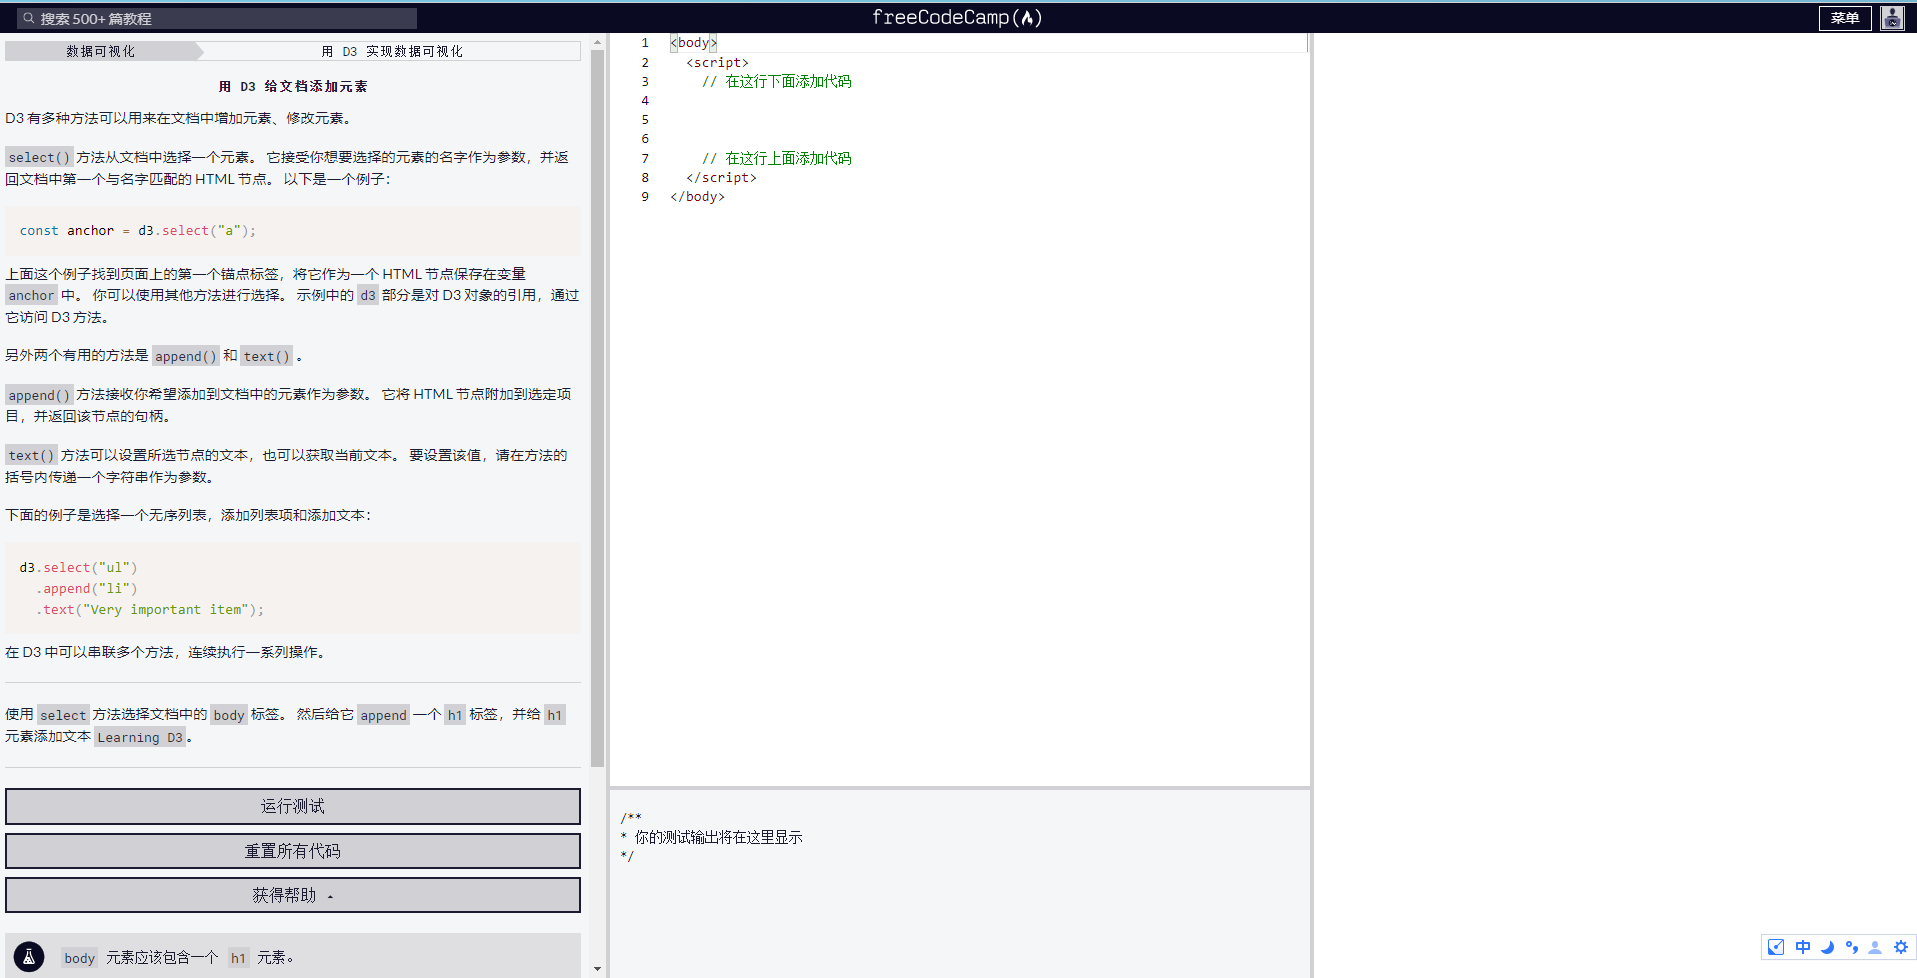Click the search magnifier icon
The width and height of the screenshot is (1917, 978).
click(29, 18)
